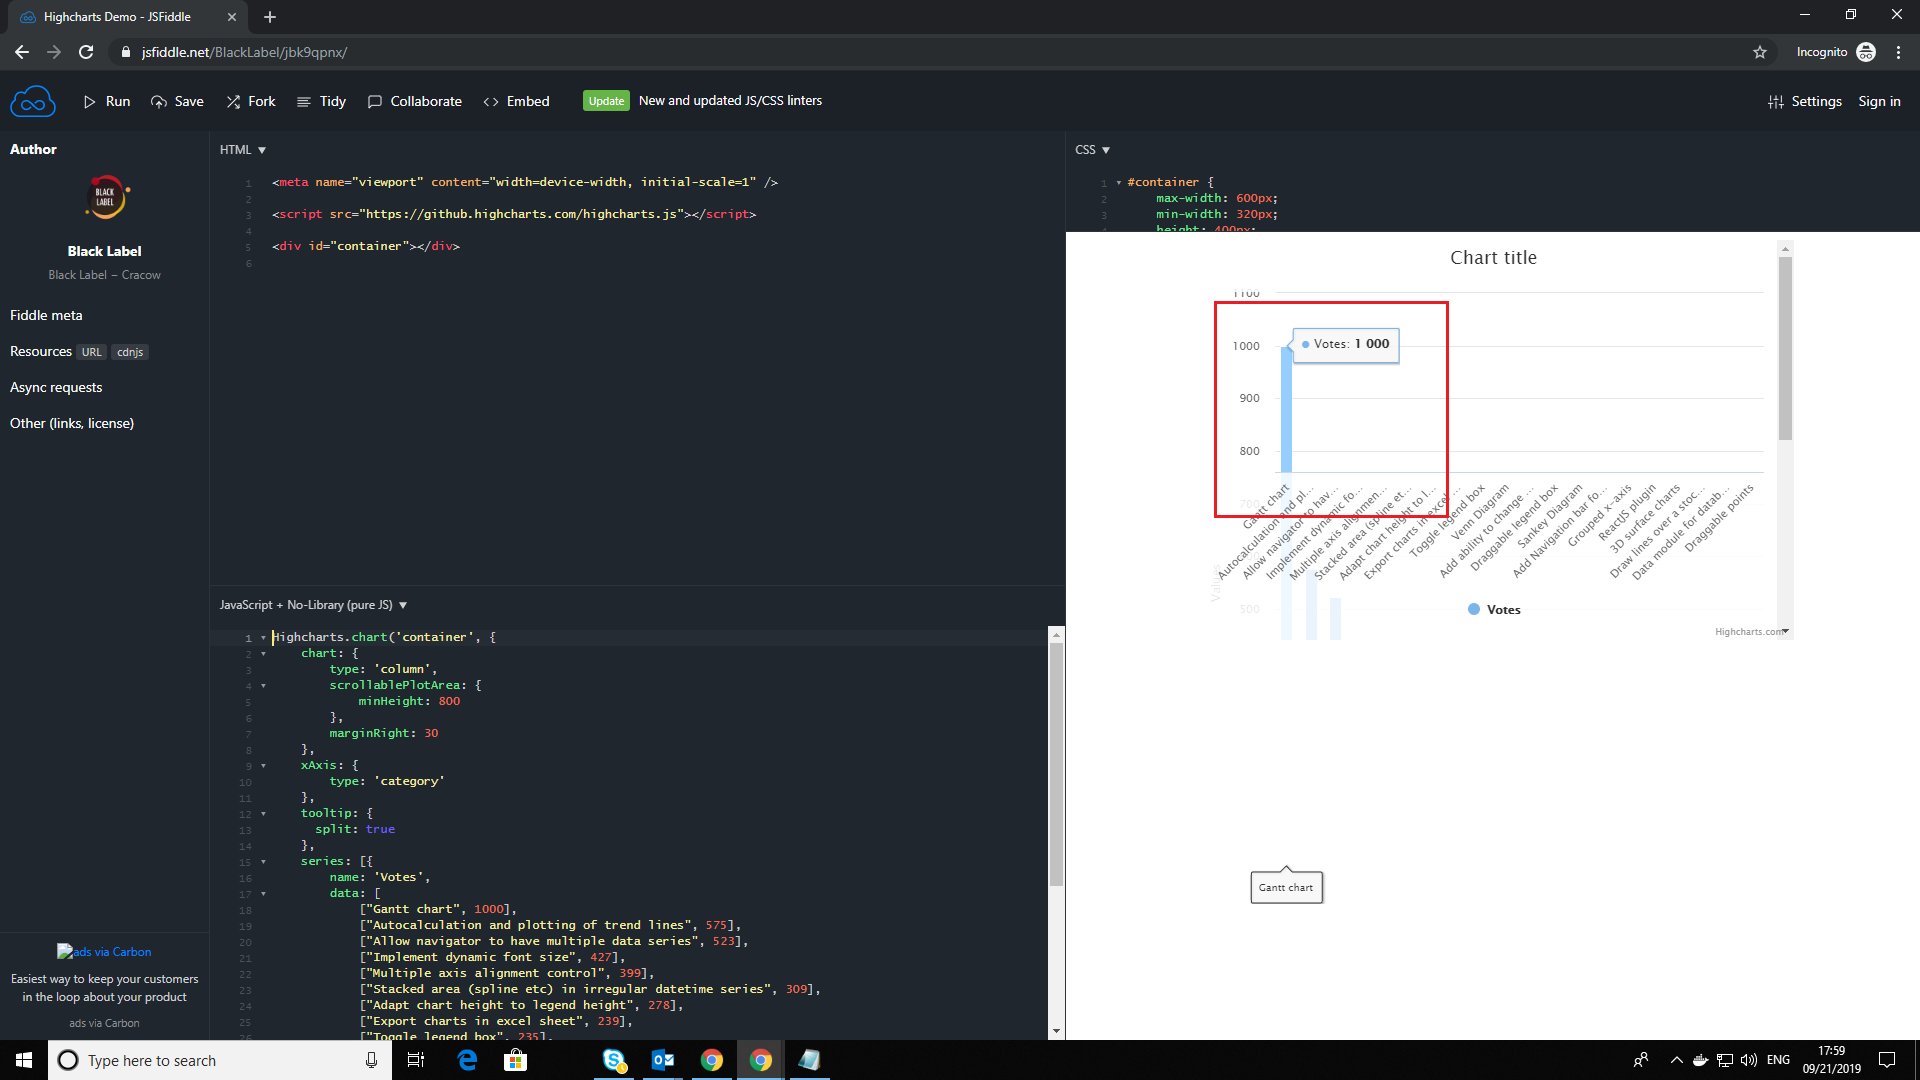This screenshot has height=1080, width=1920.
Task: Toggle the Votes legend in the chart
Action: [x=1493, y=609]
